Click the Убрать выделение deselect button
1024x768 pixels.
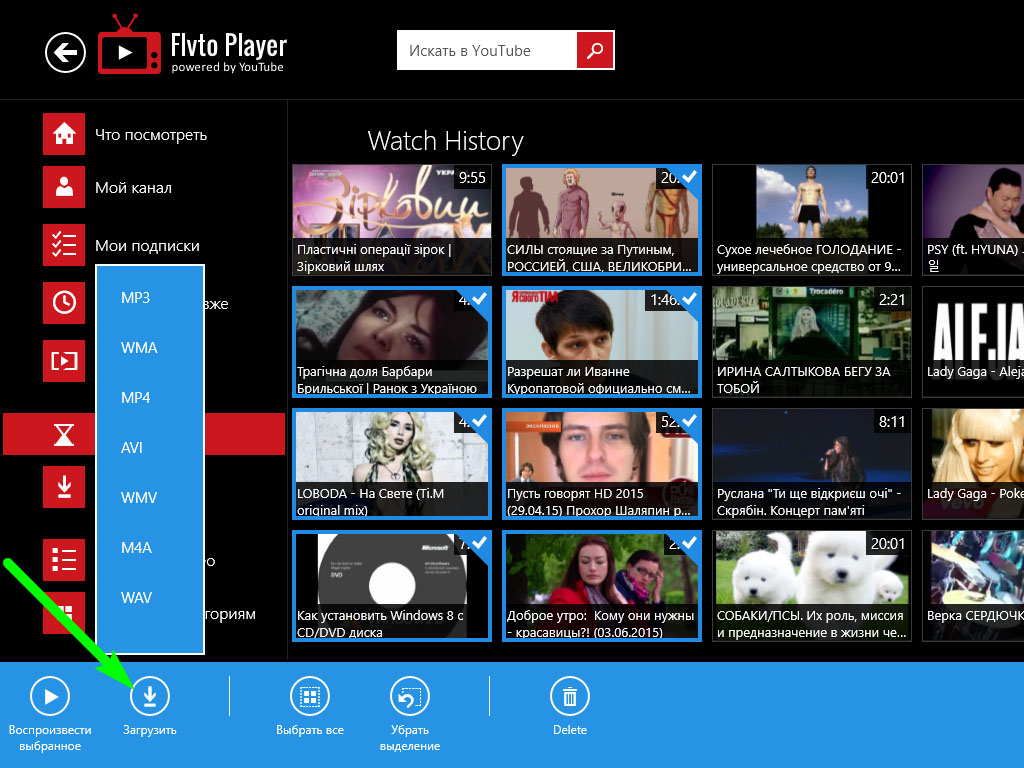tap(409, 713)
